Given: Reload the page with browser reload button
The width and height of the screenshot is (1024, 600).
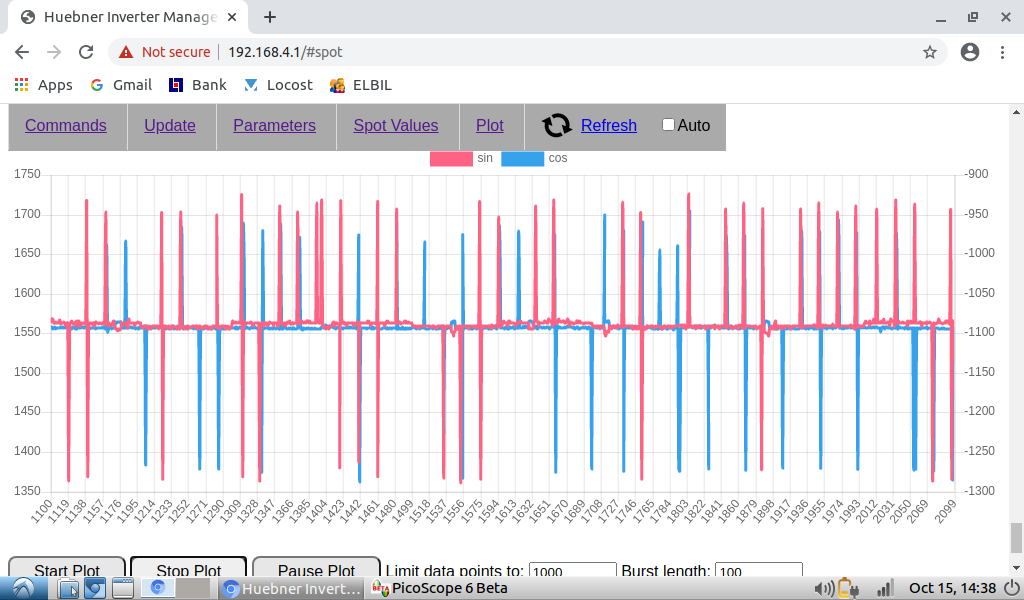Looking at the screenshot, I should (x=86, y=52).
